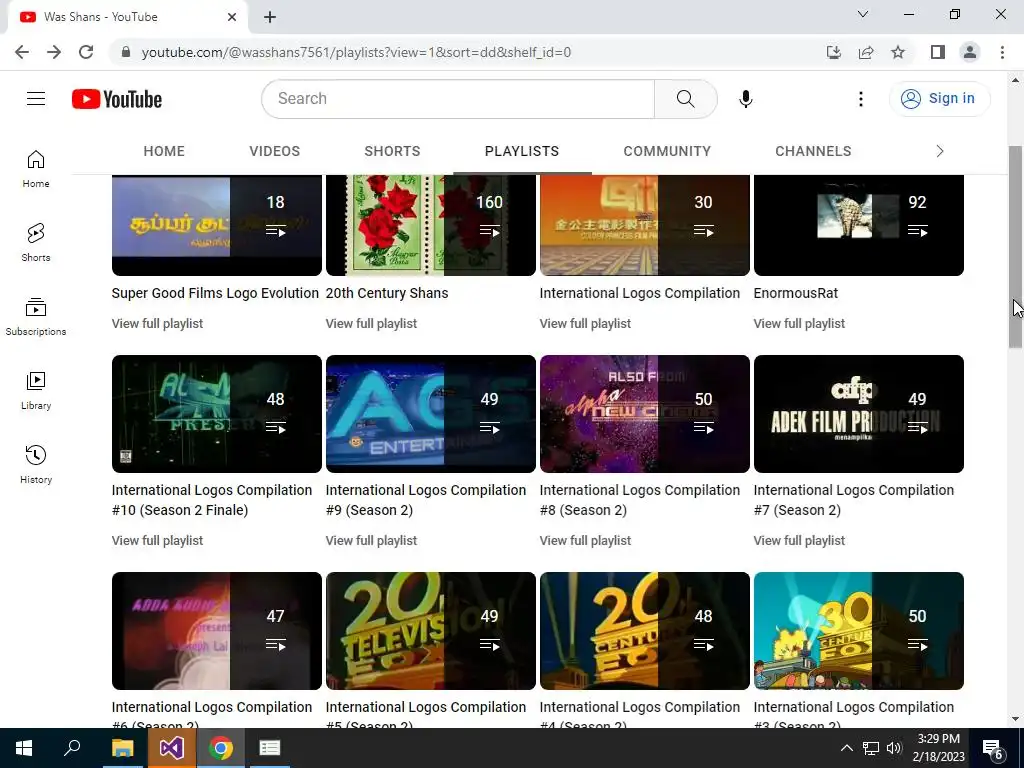Click the install/download icon in address bar
The image size is (1024, 768).
(x=834, y=52)
